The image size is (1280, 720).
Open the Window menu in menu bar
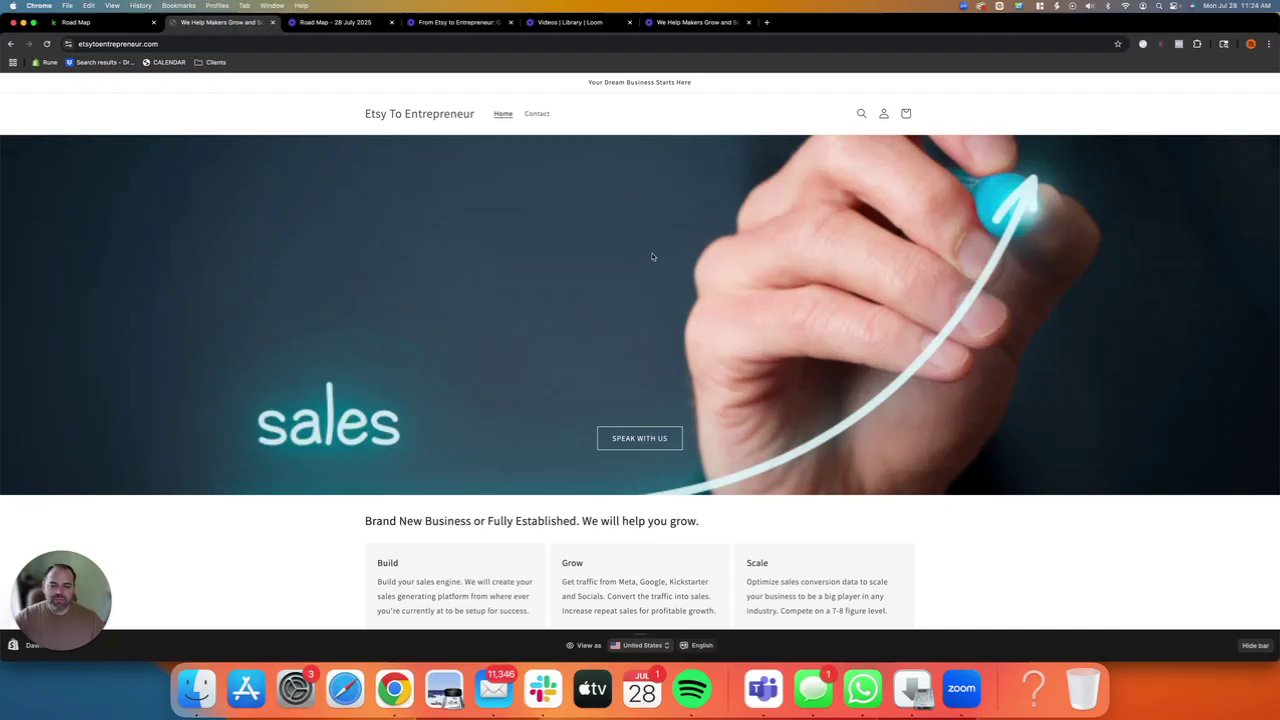tap(272, 6)
